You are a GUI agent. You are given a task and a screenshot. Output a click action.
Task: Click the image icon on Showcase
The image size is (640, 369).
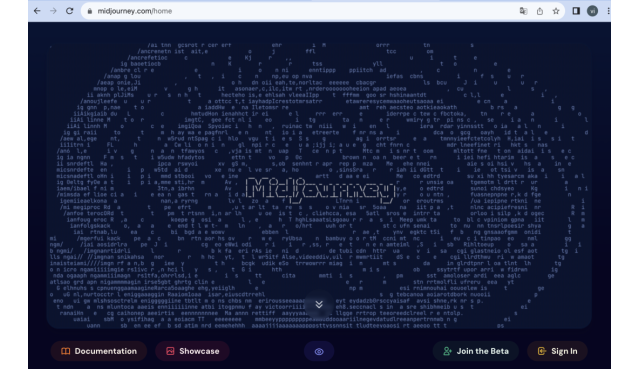pyautogui.click(x=170, y=351)
